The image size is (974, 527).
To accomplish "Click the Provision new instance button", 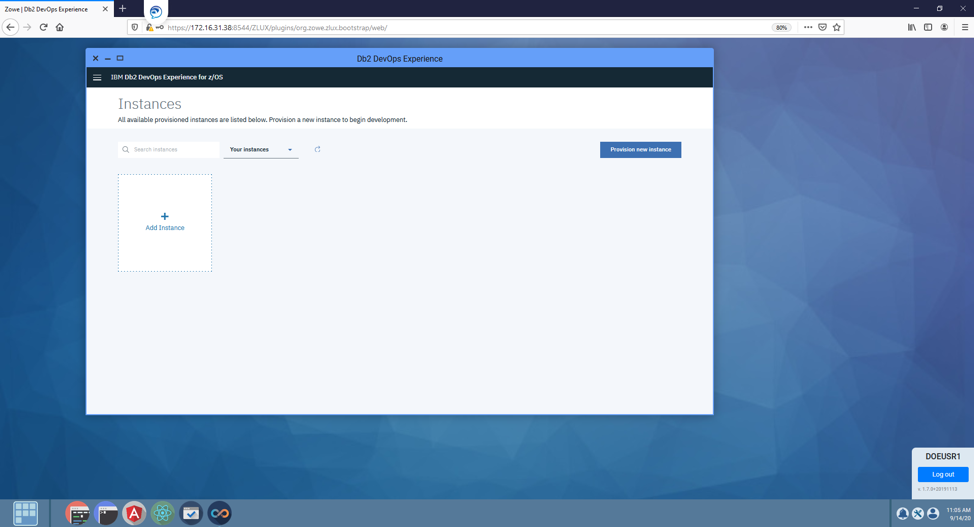I will tap(640, 150).
